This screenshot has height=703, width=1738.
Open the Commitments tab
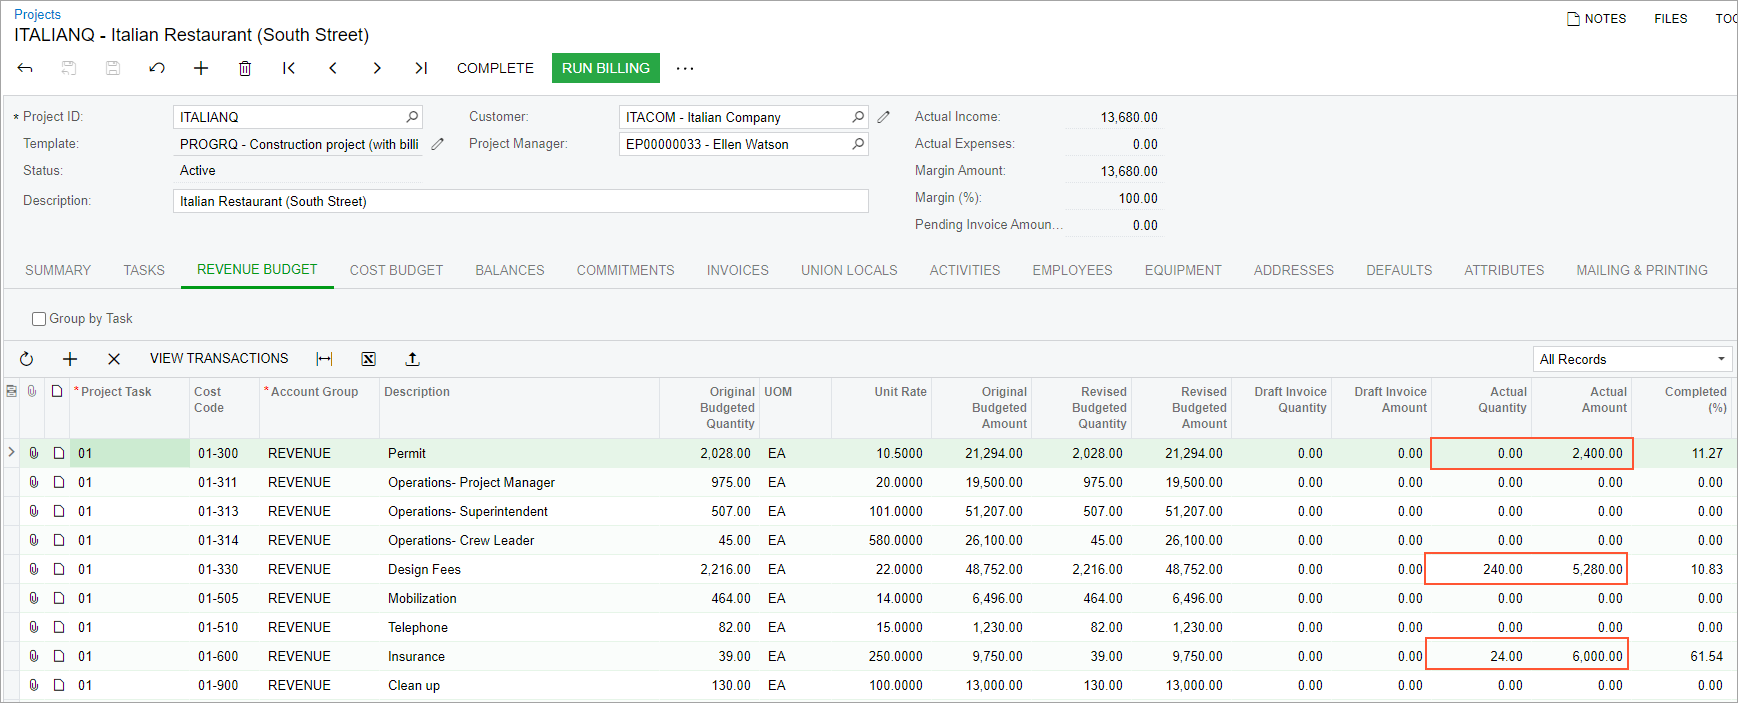(625, 270)
